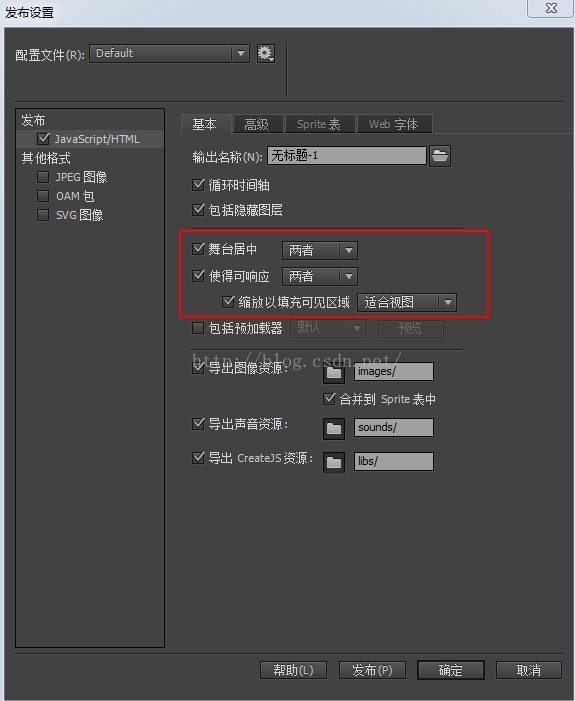Edit images/ path field

(x=393, y=372)
